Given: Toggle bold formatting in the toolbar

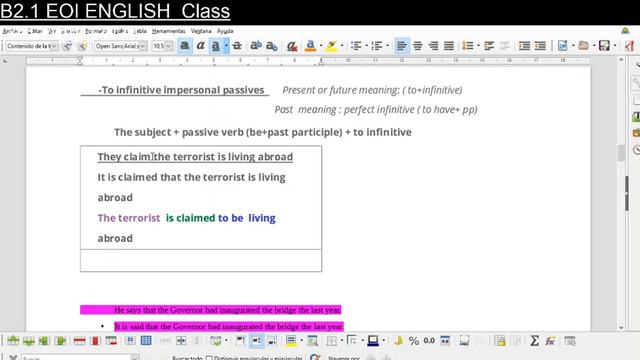Looking at the screenshot, I should [184, 46].
